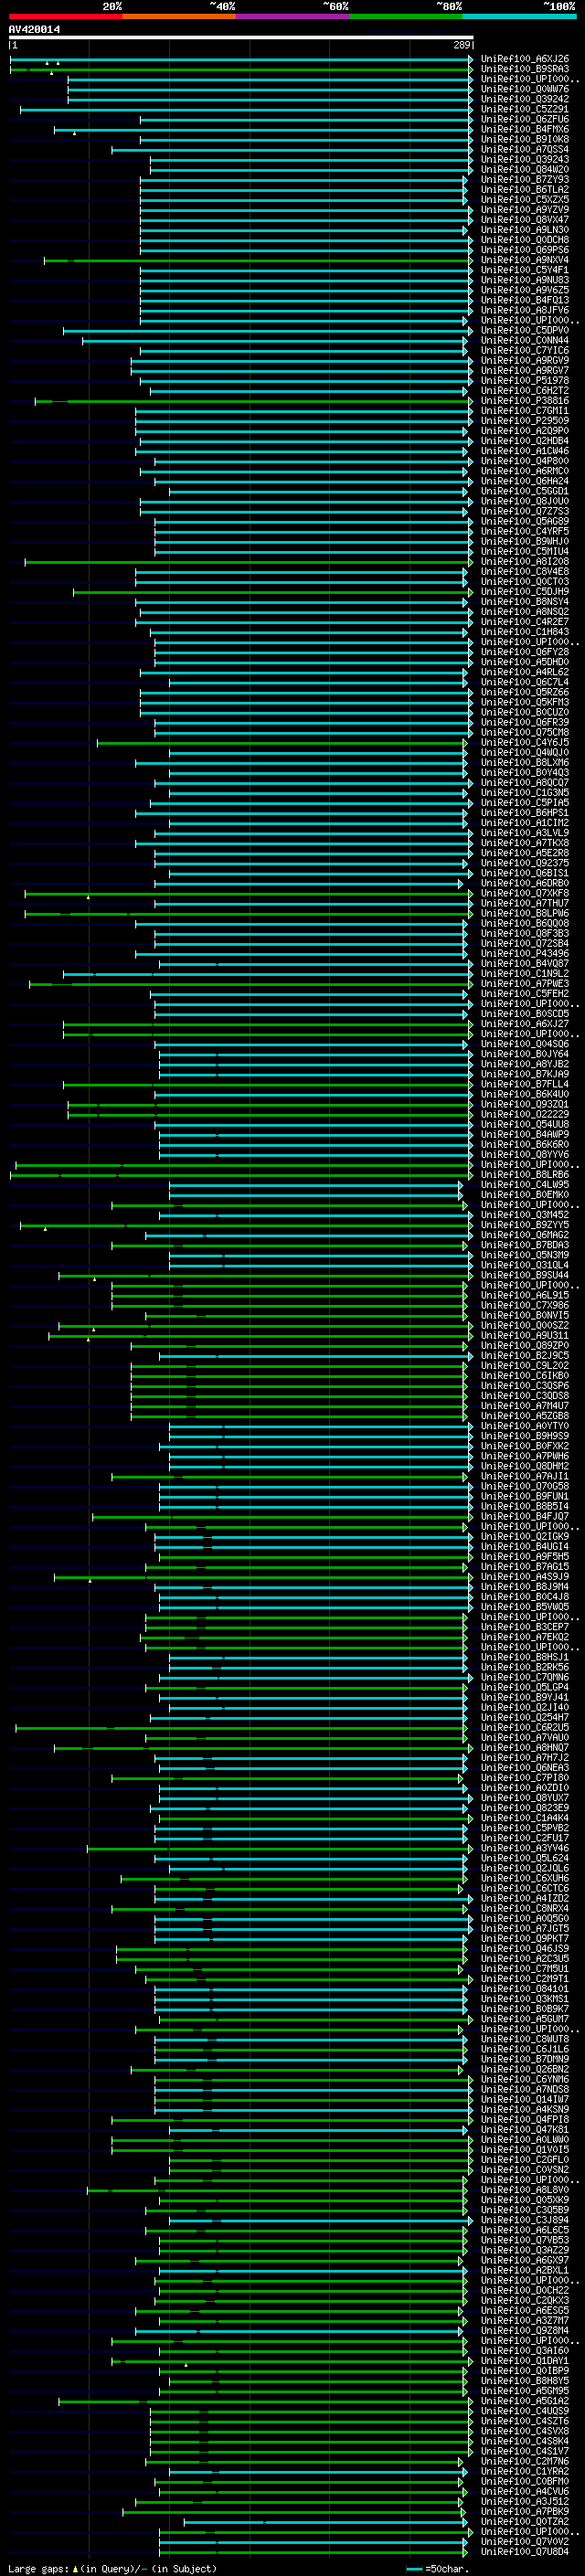
Task: Select subject label UniRef100_A9NXV4
Action: click(x=525, y=260)
